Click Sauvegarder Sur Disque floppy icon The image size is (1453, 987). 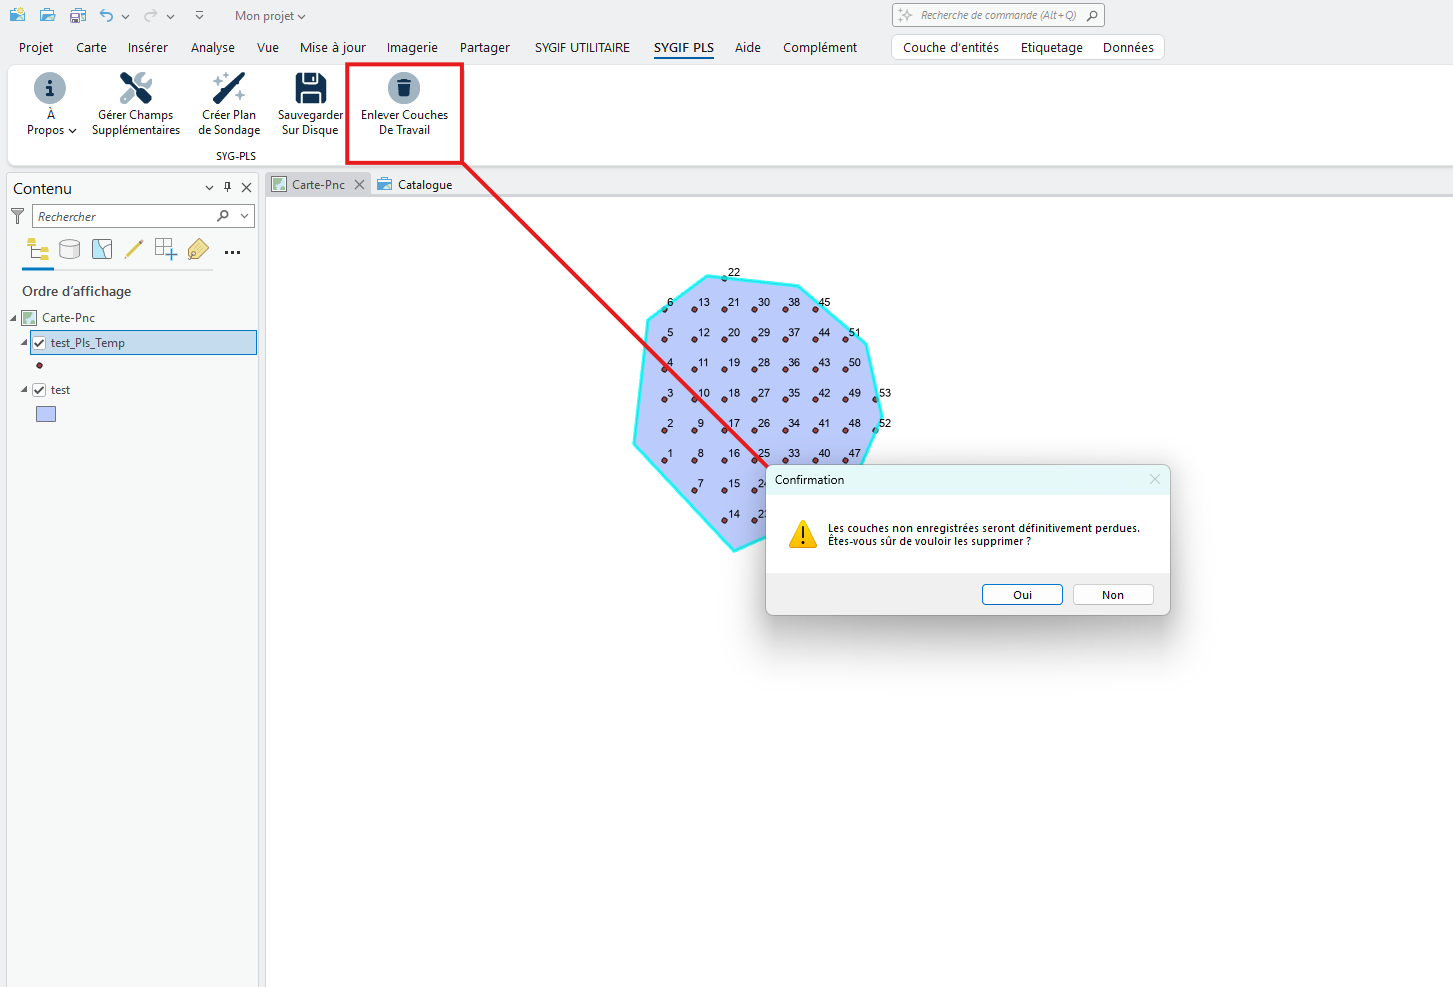pyautogui.click(x=310, y=89)
